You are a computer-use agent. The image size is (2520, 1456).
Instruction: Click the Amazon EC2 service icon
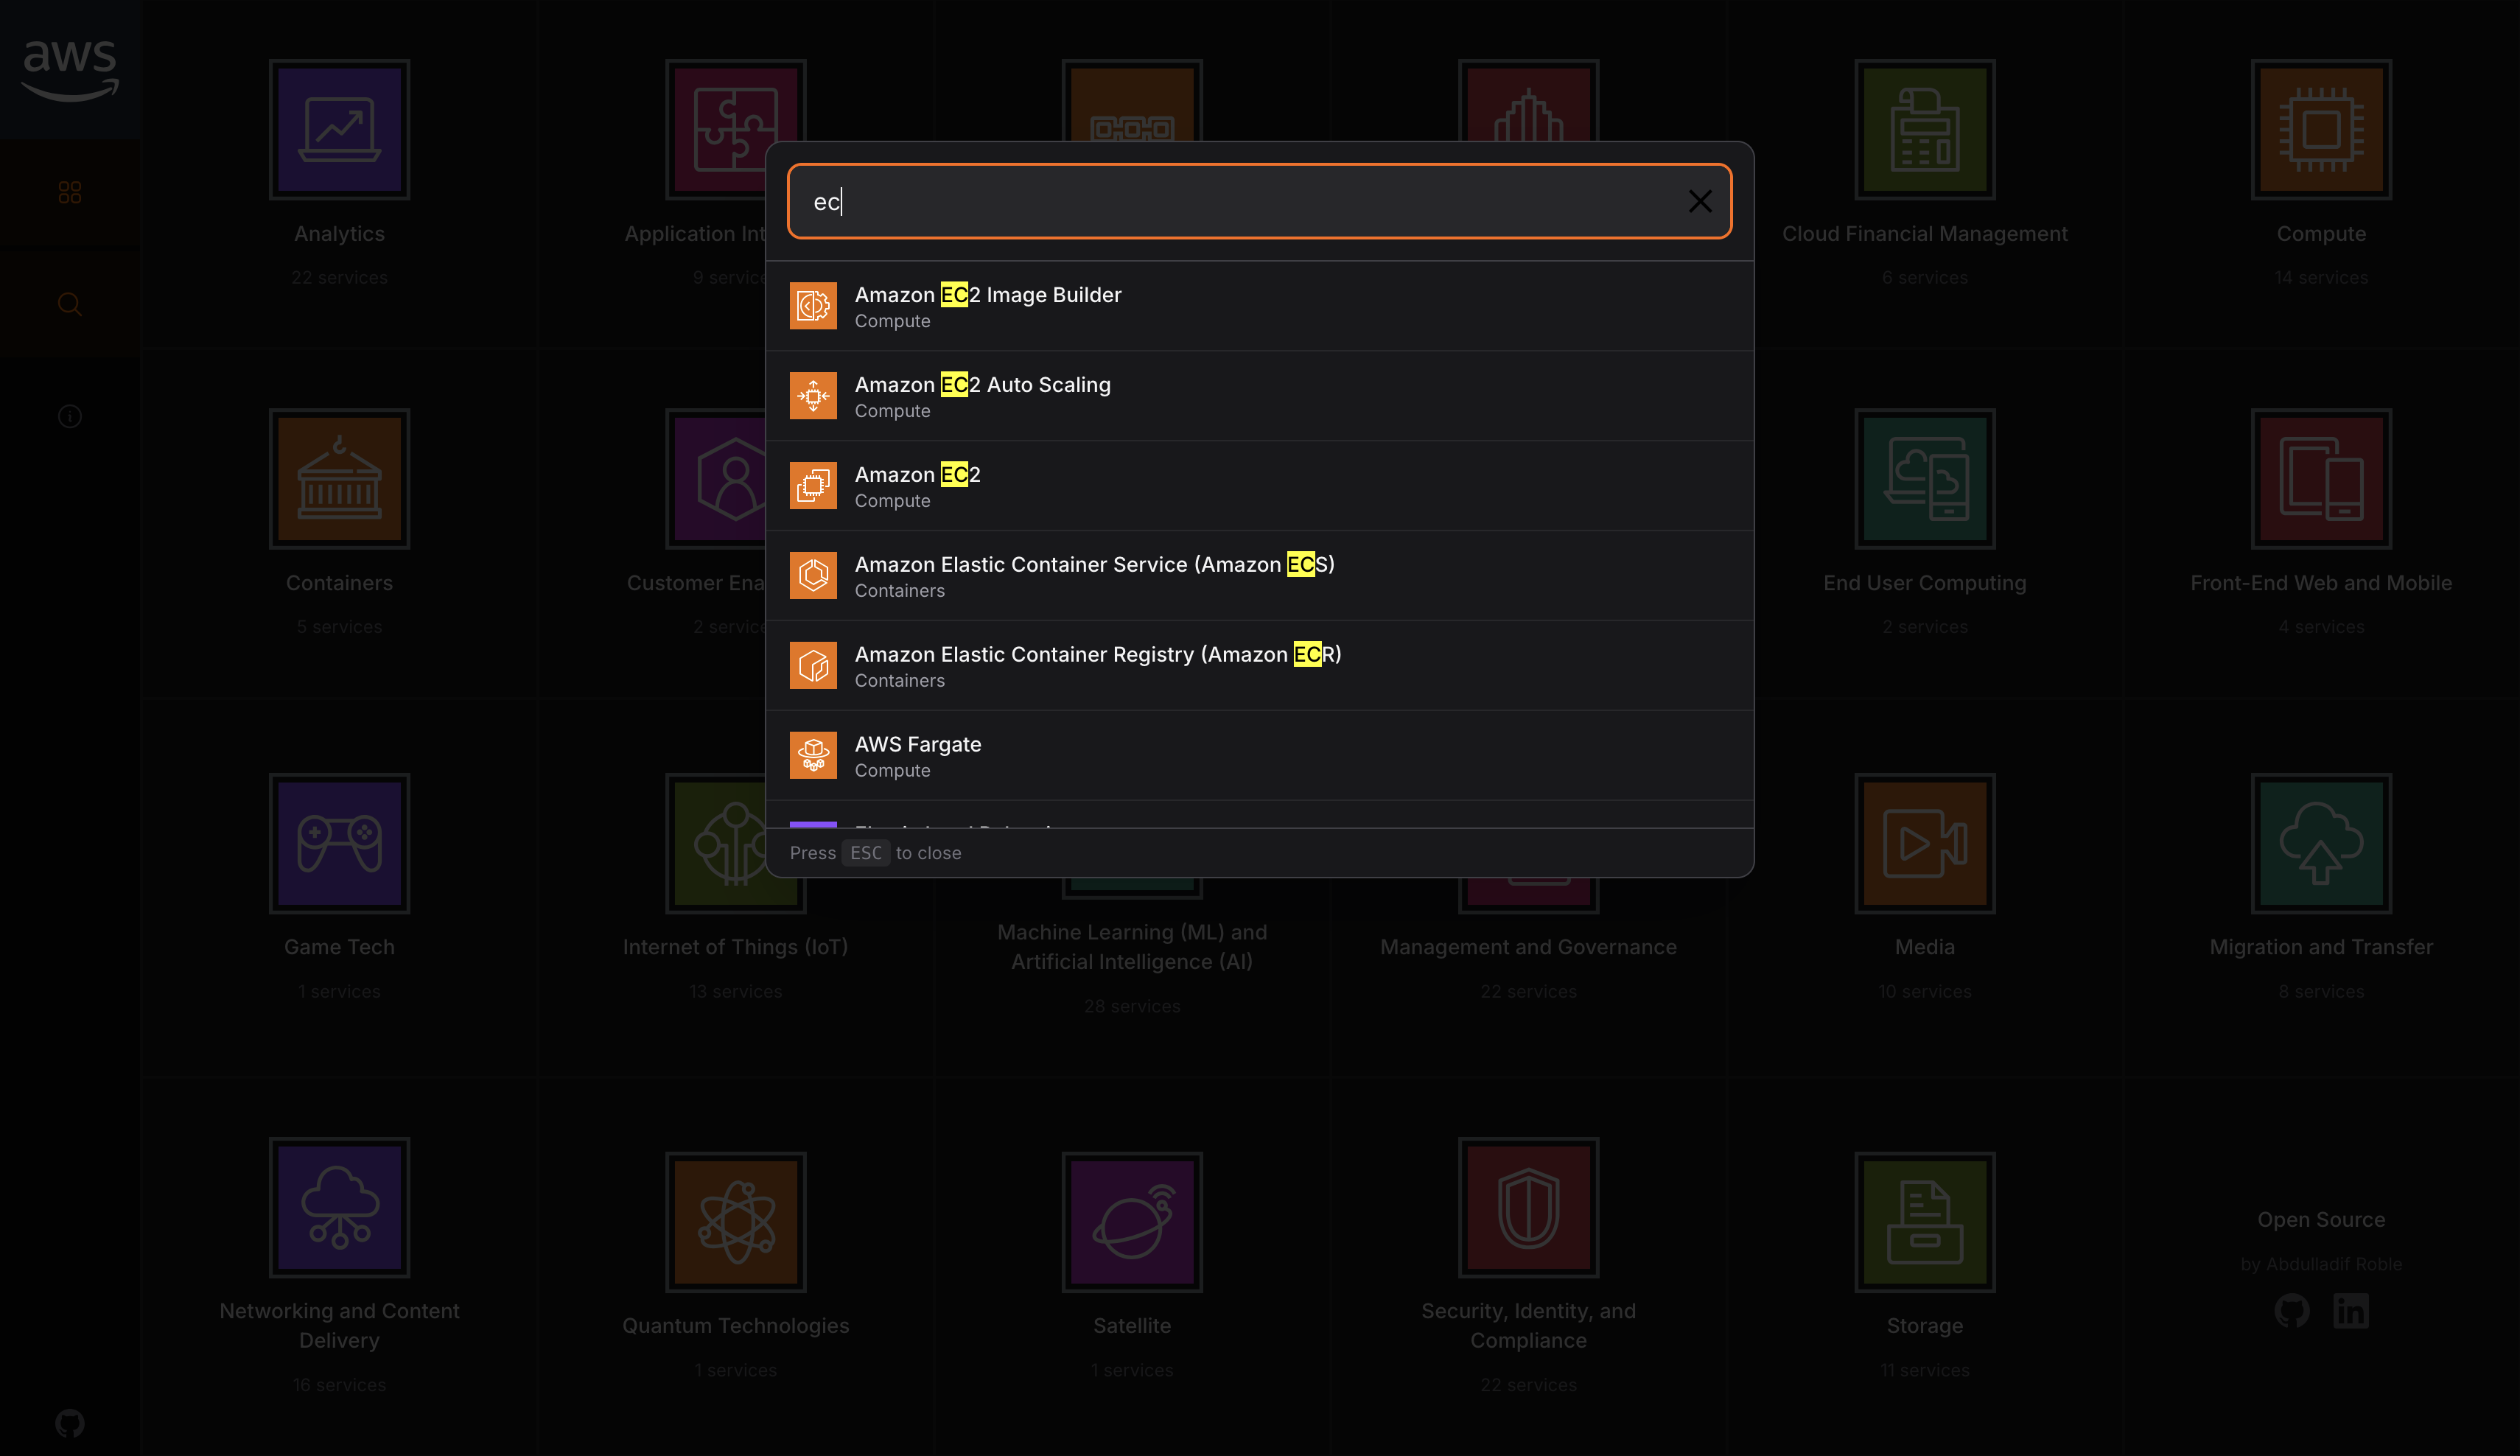click(x=813, y=486)
